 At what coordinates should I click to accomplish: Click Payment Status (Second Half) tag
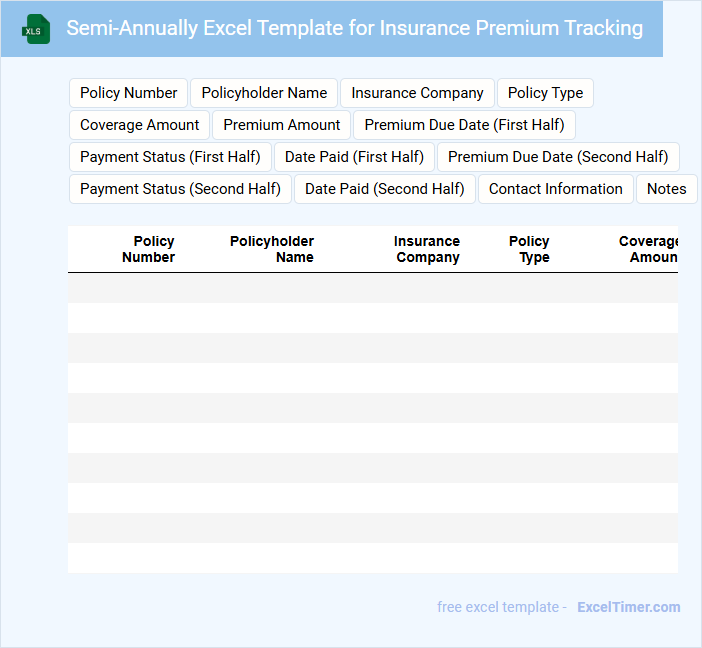pyautogui.click(x=180, y=189)
